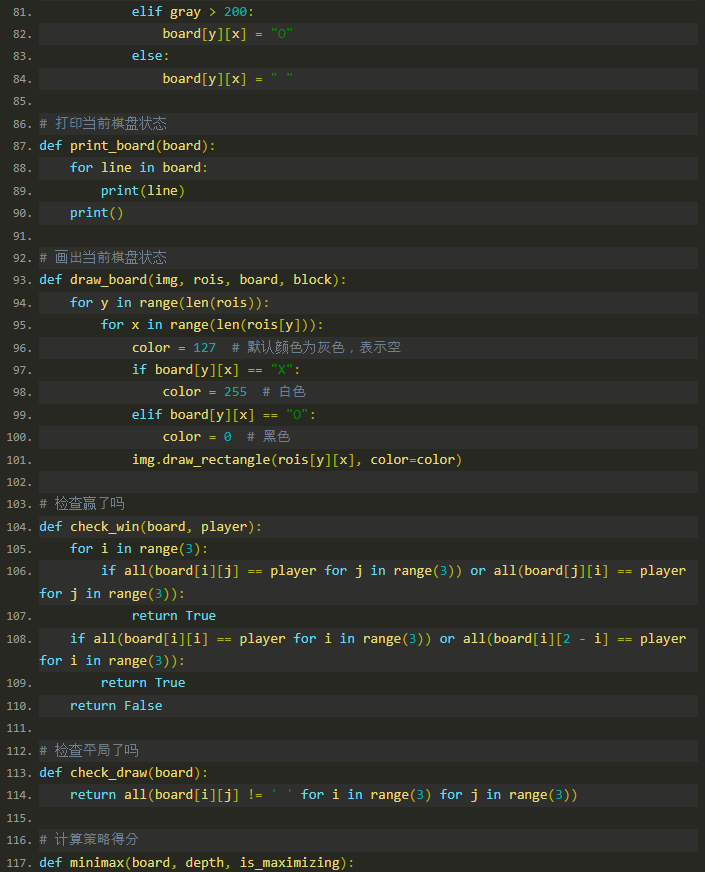705x872 pixels.
Task: Click the comment '# 检查赢了吗'
Action: click(82, 504)
